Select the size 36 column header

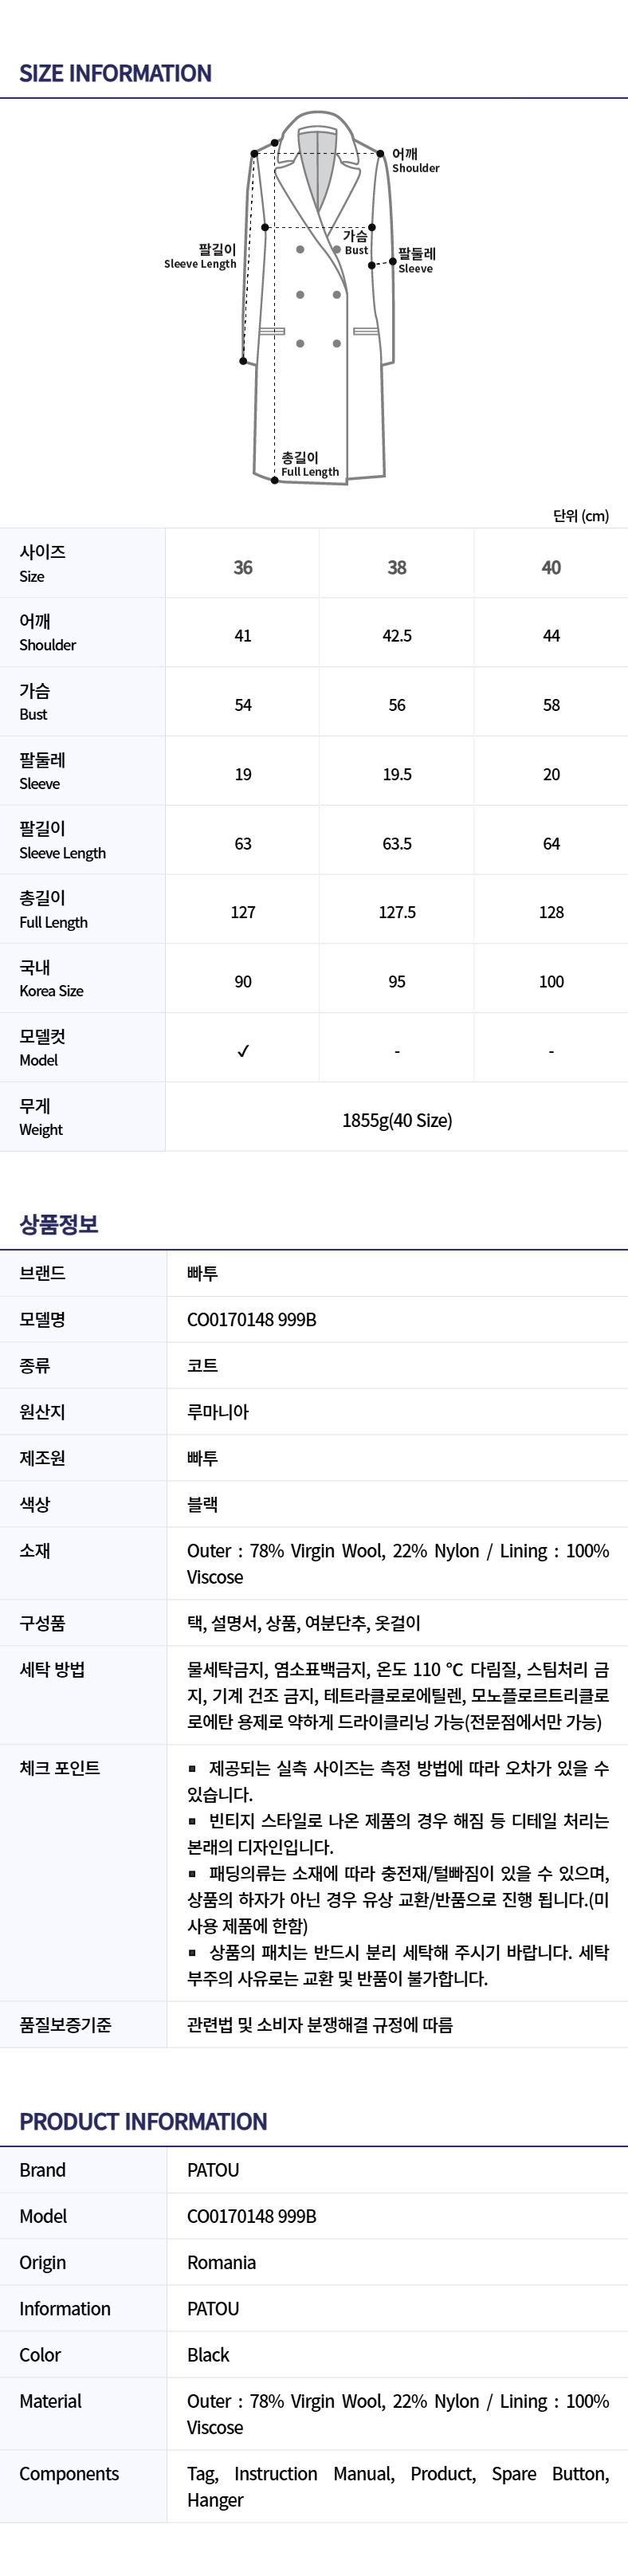[243, 567]
